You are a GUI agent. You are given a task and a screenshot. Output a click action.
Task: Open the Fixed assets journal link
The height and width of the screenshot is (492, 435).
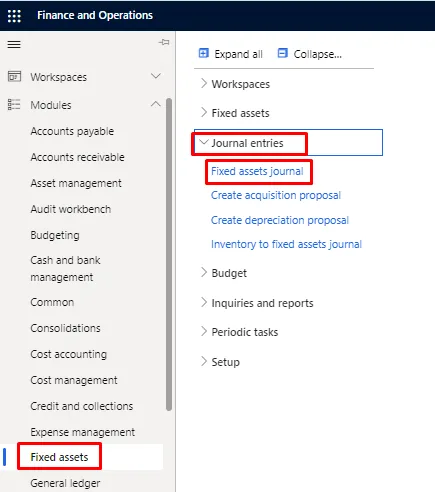pos(257,171)
